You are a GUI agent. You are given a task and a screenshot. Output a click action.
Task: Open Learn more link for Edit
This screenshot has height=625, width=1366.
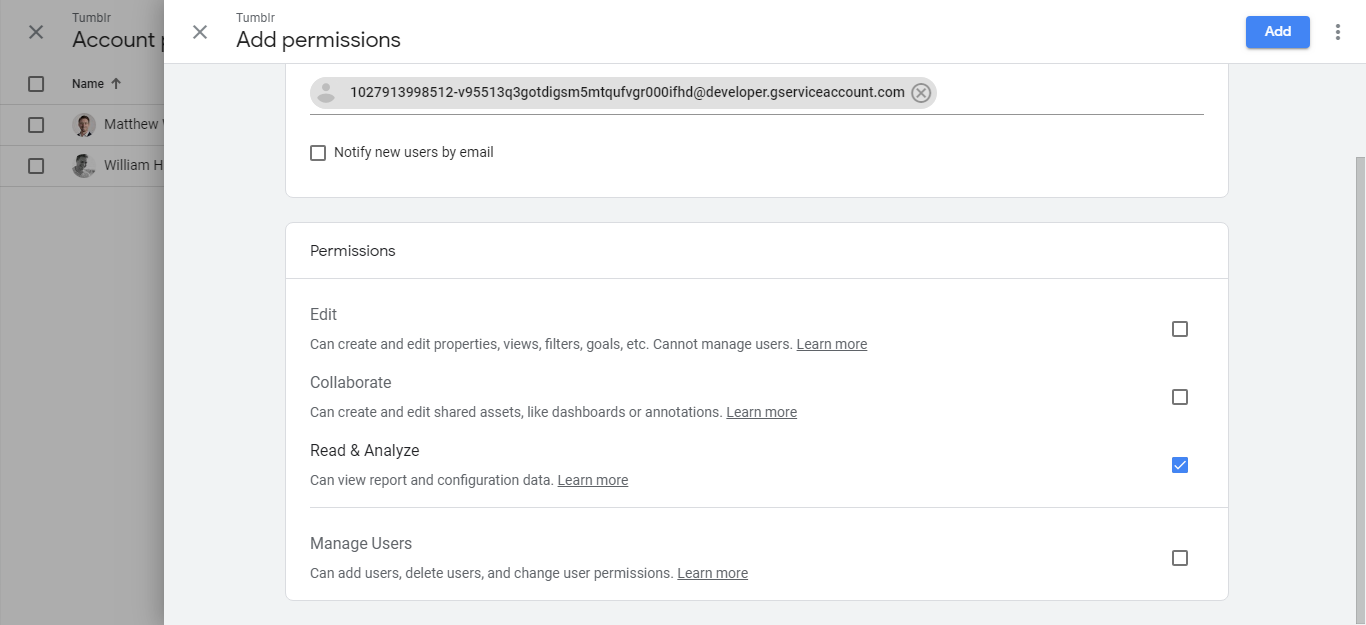pyautogui.click(x=831, y=344)
